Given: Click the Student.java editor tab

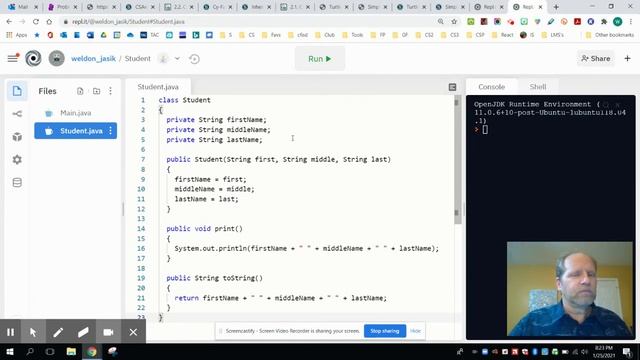Looking at the screenshot, I should pos(158,87).
